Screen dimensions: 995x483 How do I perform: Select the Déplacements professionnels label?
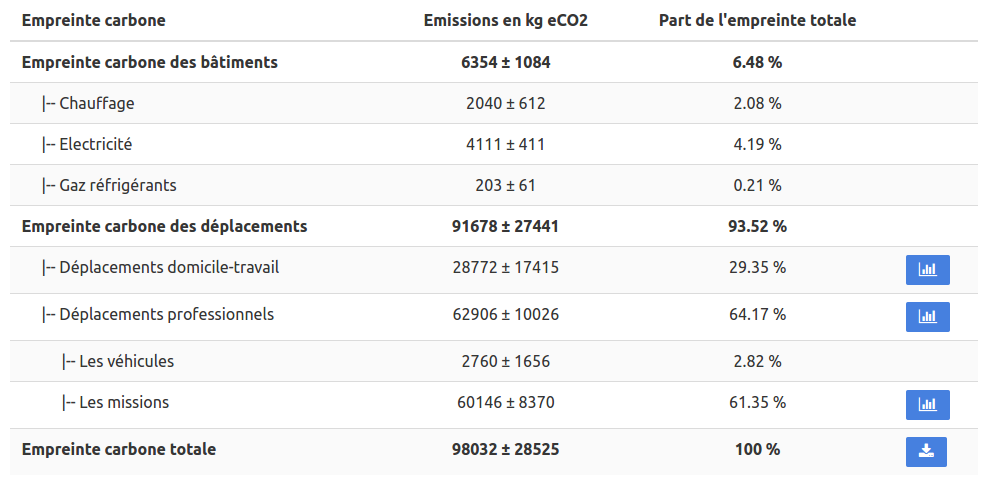click(x=166, y=314)
